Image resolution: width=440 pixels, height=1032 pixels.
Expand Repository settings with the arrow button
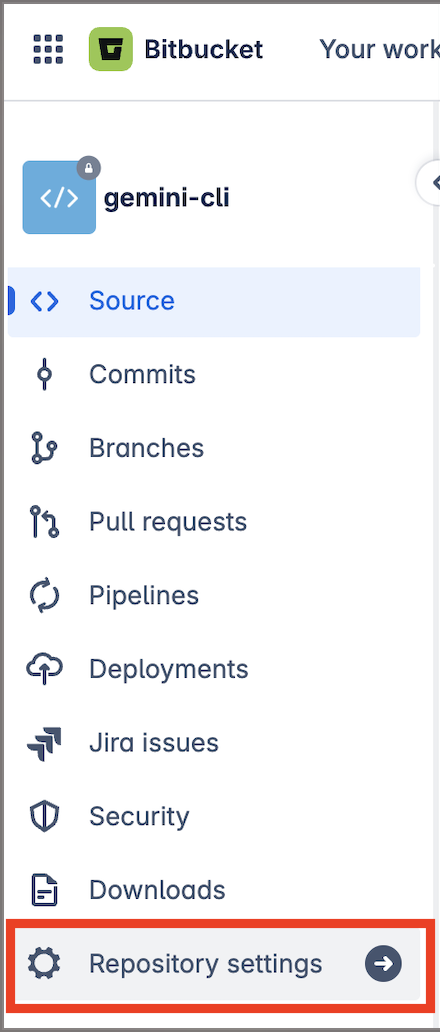click(383, 964)
